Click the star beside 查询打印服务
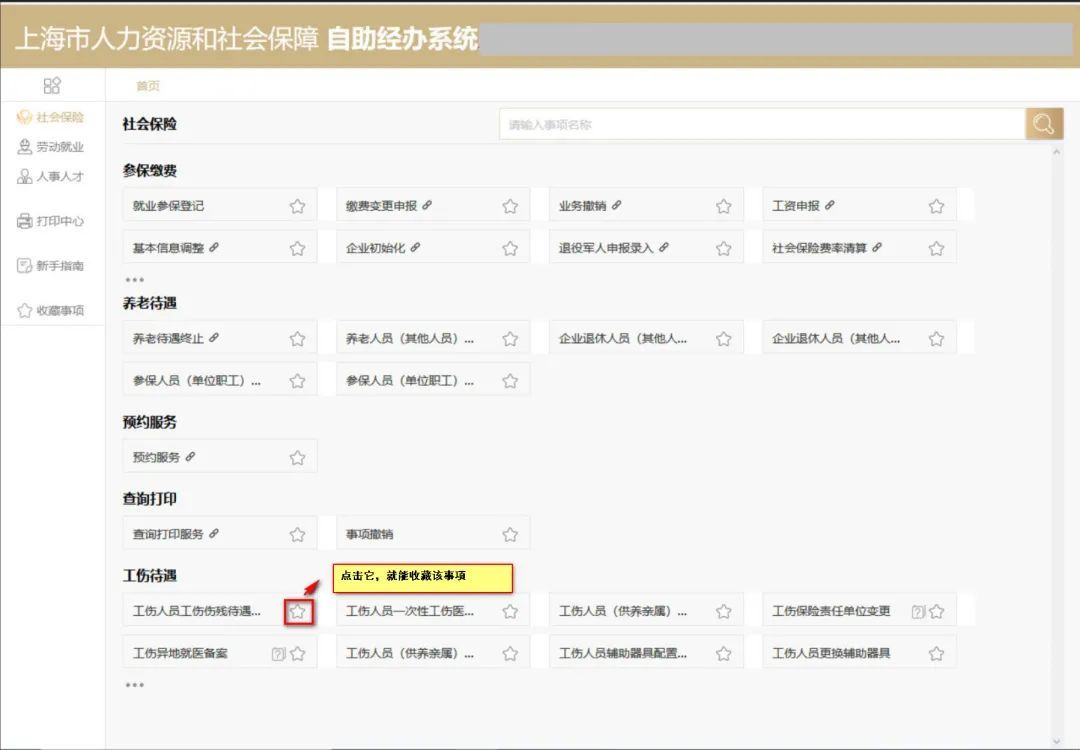Screen dimensions: 1080x750 (x=298, y=534)
